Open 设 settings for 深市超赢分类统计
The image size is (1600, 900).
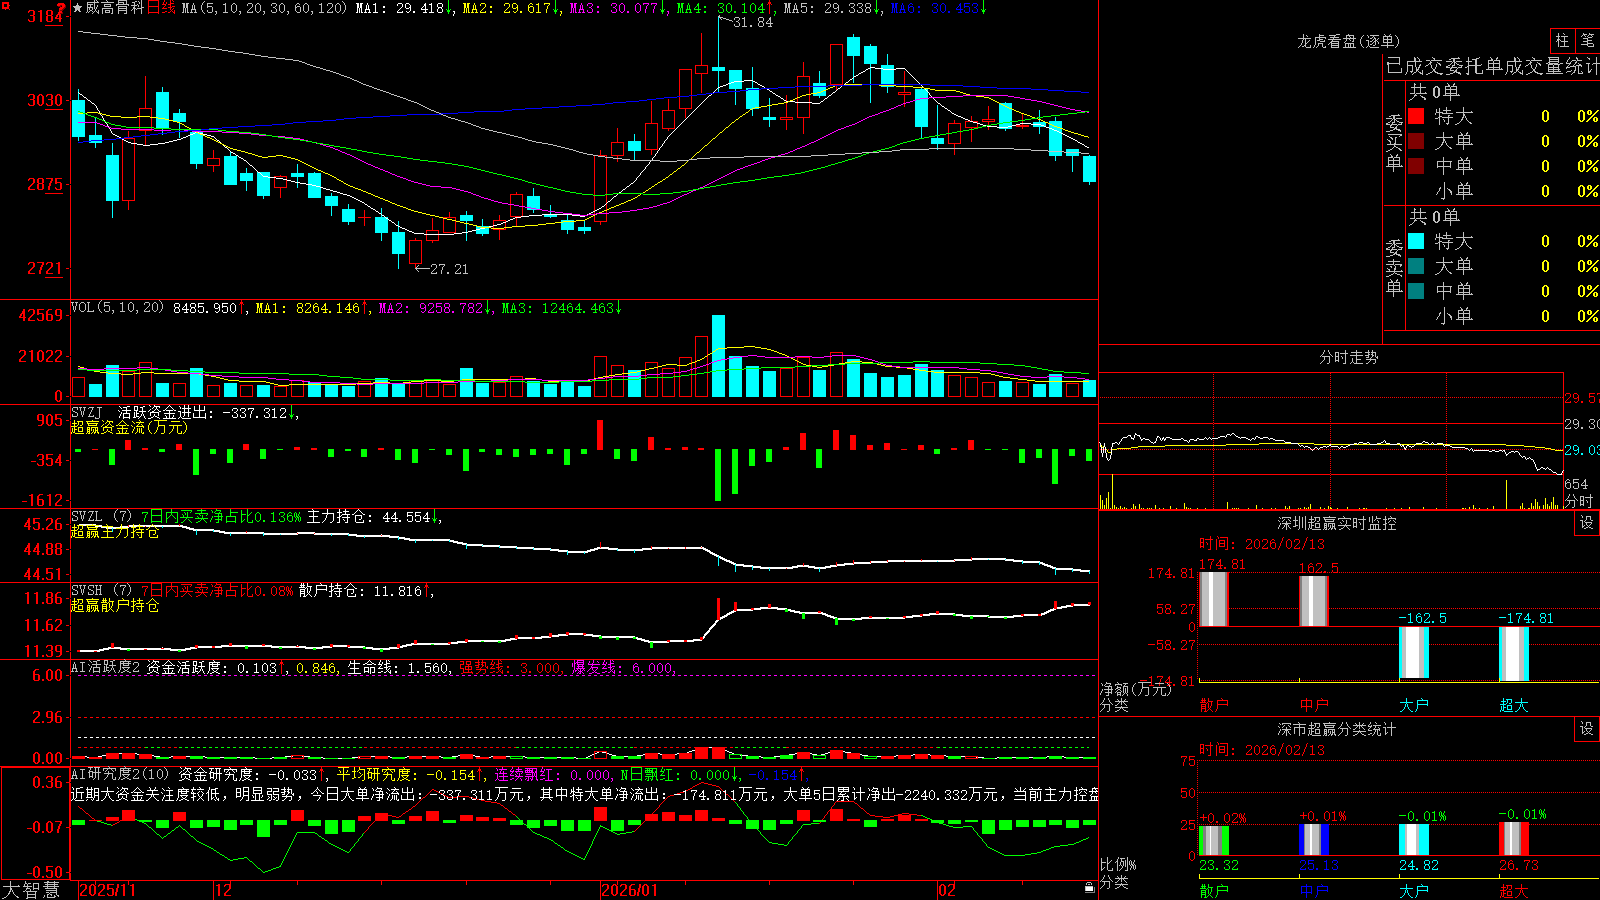tap(1587, 729)
